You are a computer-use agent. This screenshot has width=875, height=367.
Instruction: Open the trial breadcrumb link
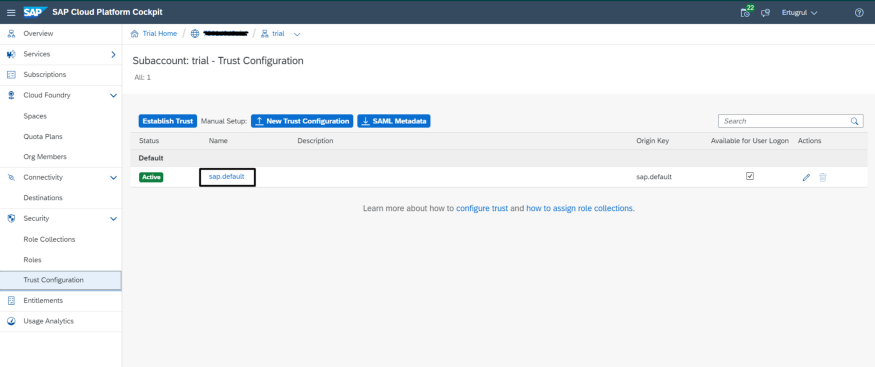tap(278, 34)
